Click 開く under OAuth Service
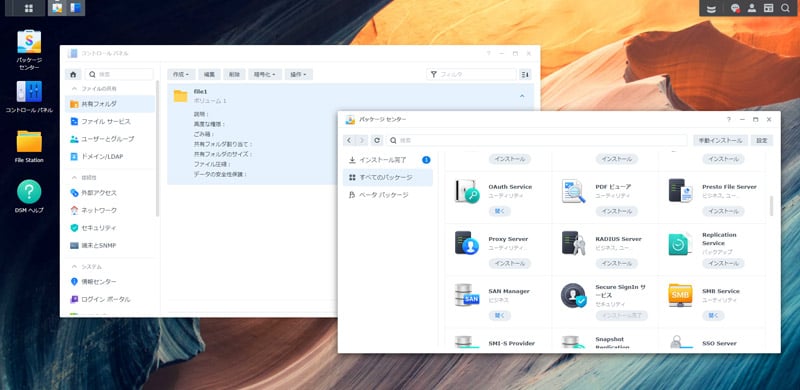 tap(499, 211)
